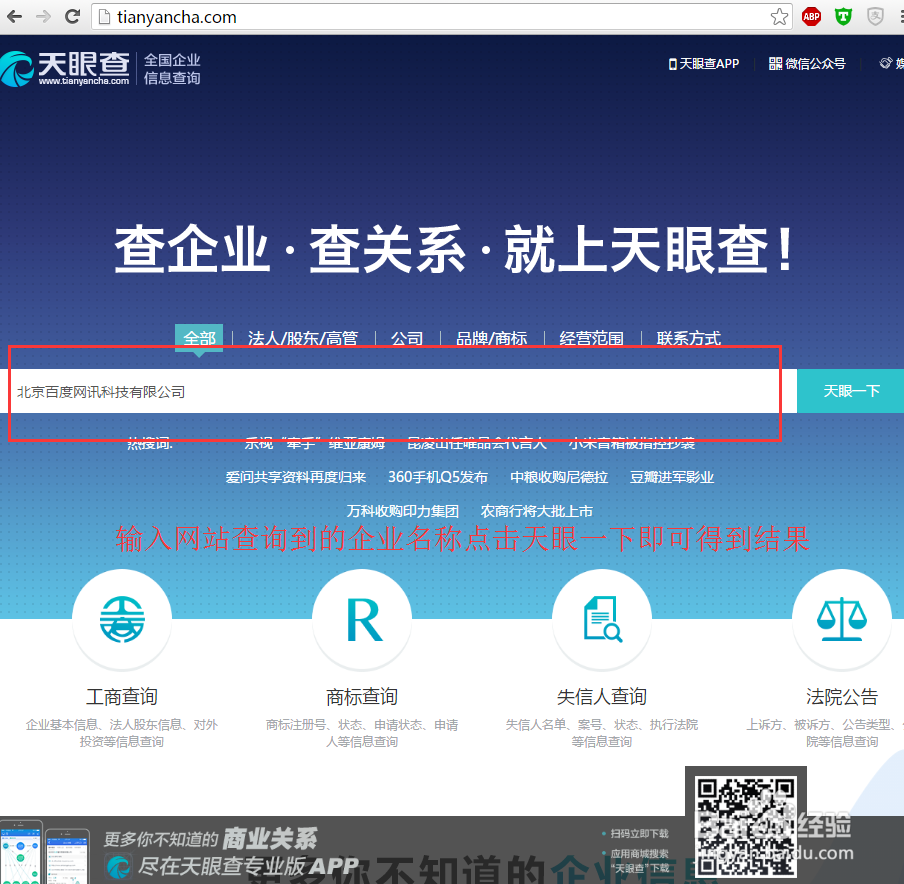
Task: Select the 全部 search tab
Action: 199,338
